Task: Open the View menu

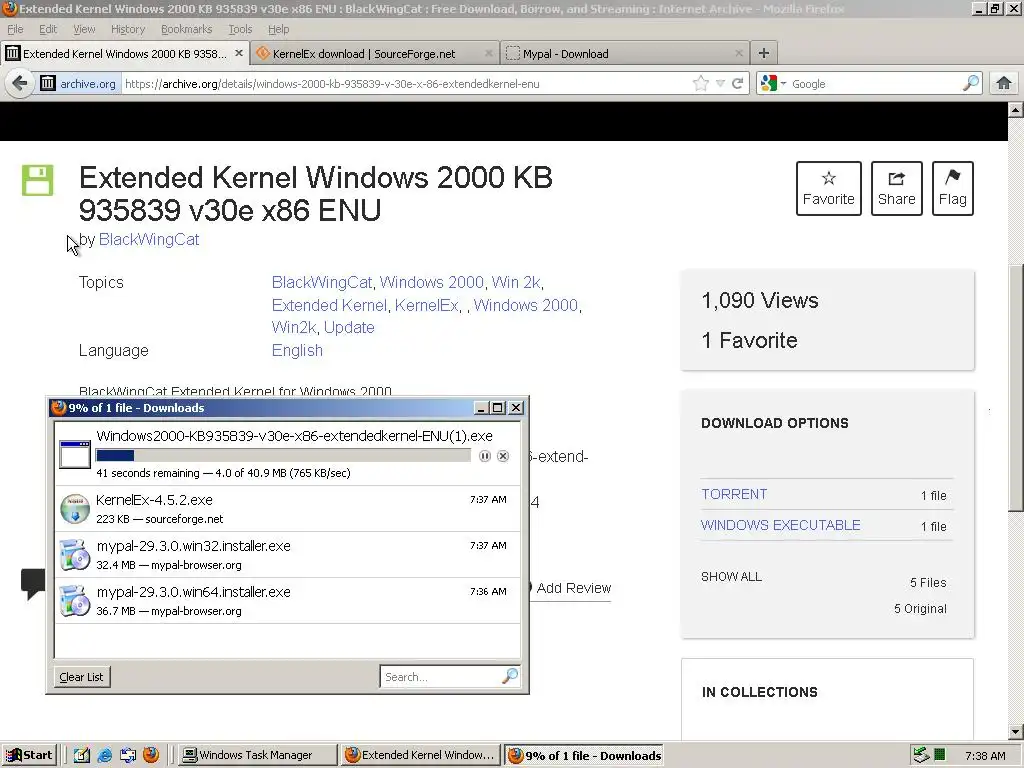Action: (84, 29)
